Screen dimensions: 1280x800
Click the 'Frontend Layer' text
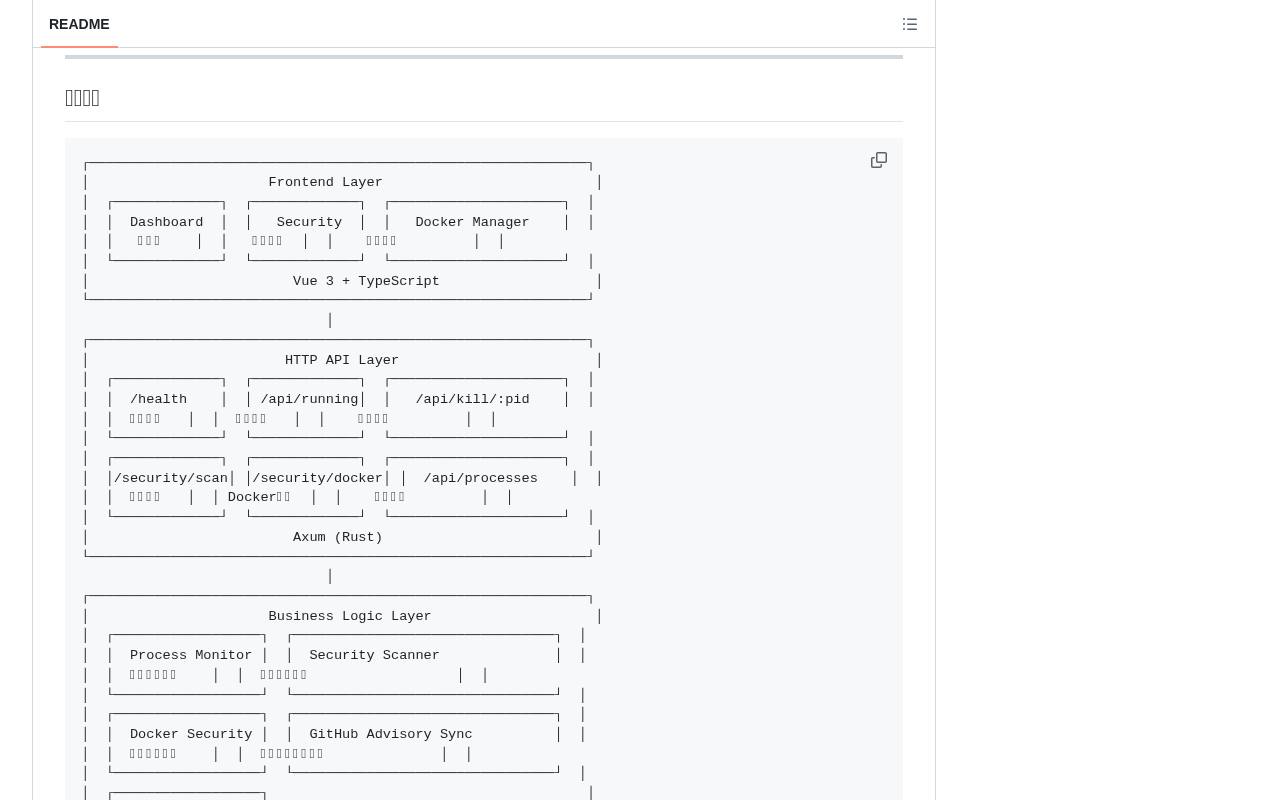click(x=326, y=183)
